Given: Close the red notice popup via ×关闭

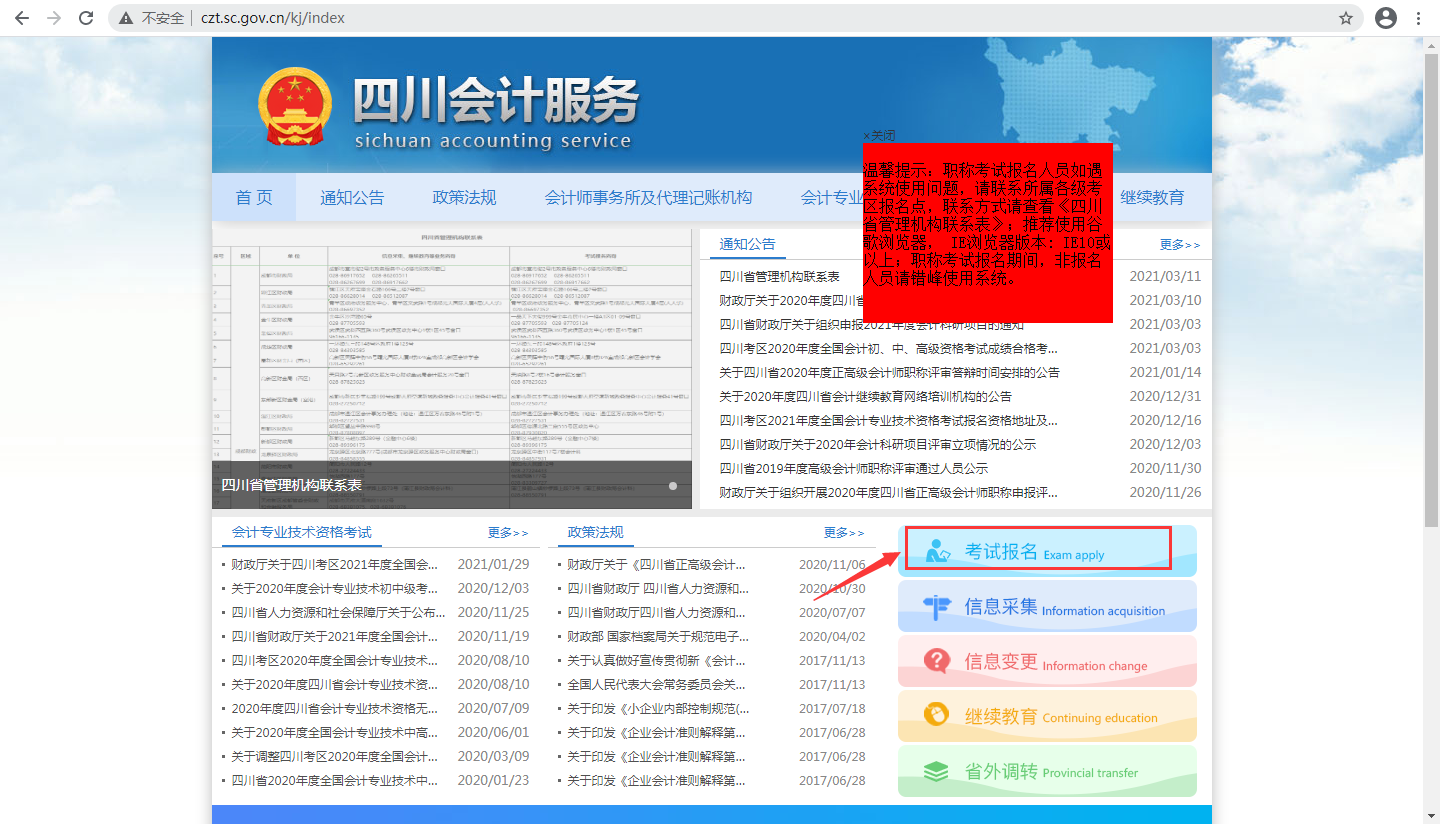Looking at the screenshot, I should [x=879, y=135].
